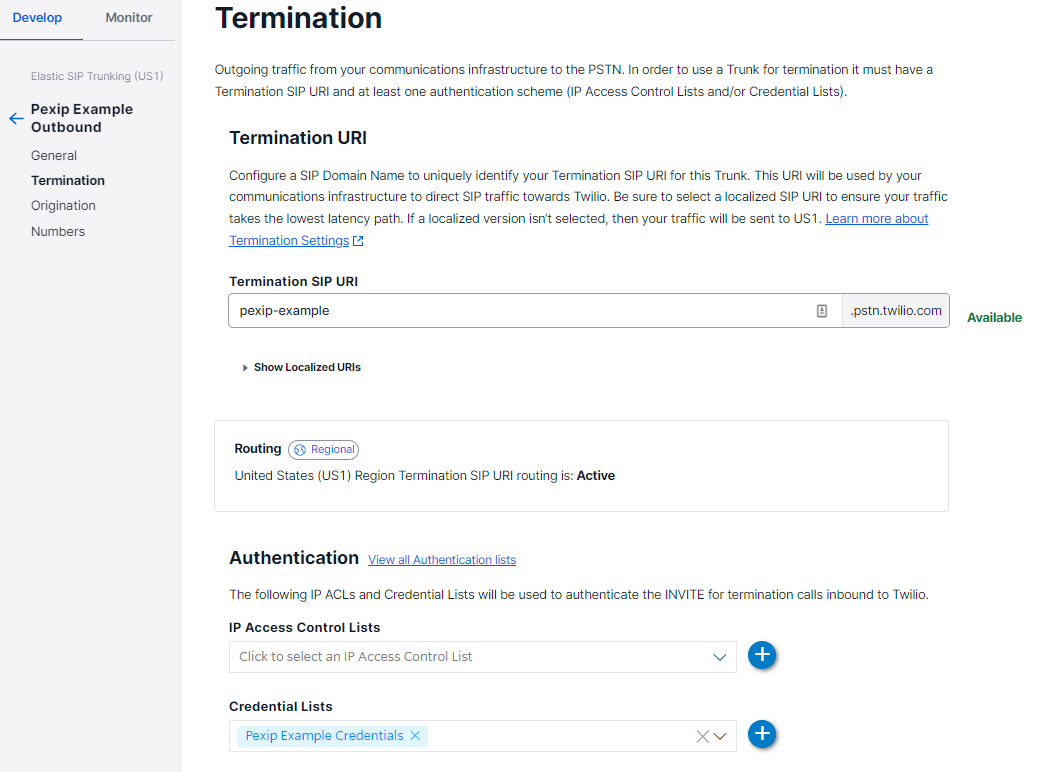Image resolution: width=1043 pixels, height=772 pixels.
Task: Open the Credential Lists dropdown chevron
Action: pyautogui.click(x=720, y=736)
